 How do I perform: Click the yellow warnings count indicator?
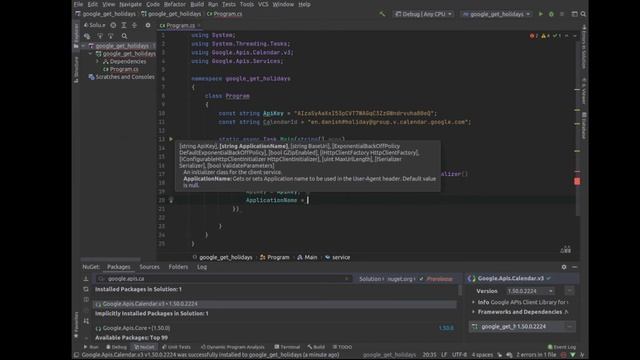pos(545,36)
